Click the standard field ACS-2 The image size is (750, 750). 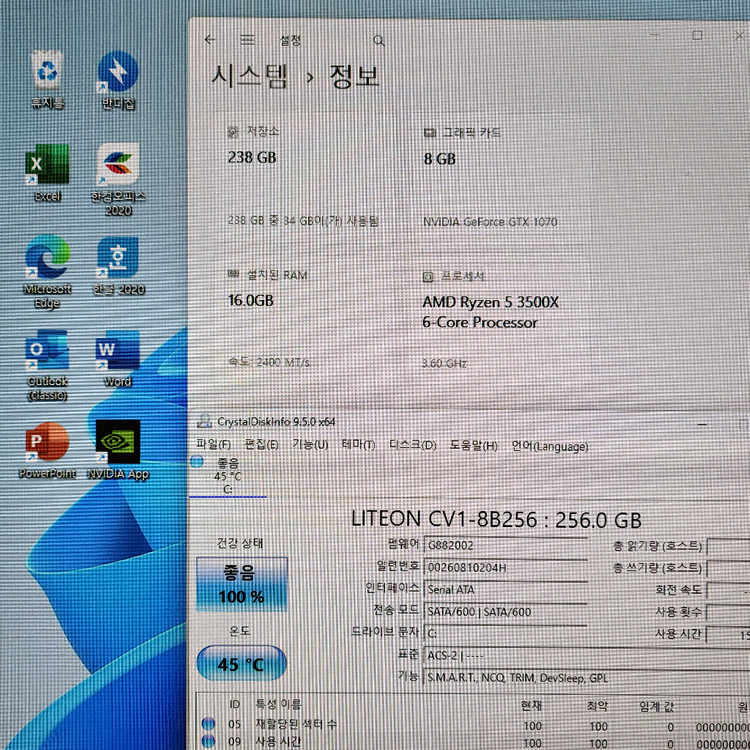(x=587, y=655)
